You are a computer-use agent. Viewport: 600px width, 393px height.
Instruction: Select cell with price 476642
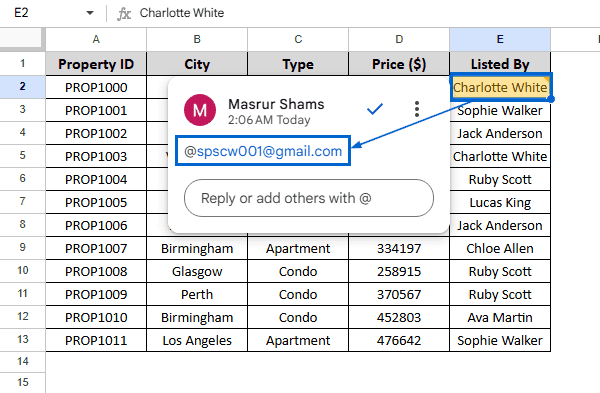(x=399, y=340)
